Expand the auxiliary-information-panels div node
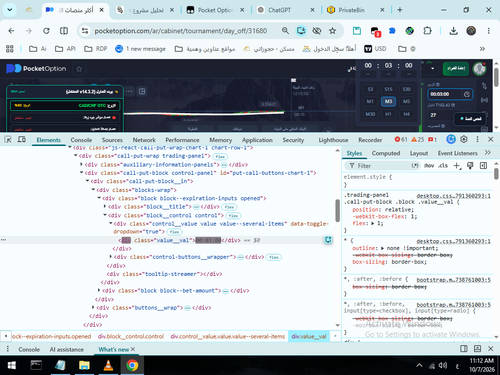Viewport: 500px width, 375px height. point(81,164)
